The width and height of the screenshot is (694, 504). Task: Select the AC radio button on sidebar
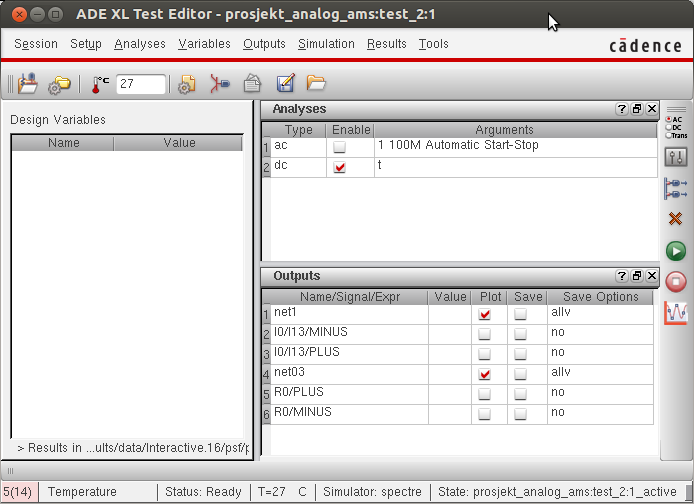(x=668, y=119)
